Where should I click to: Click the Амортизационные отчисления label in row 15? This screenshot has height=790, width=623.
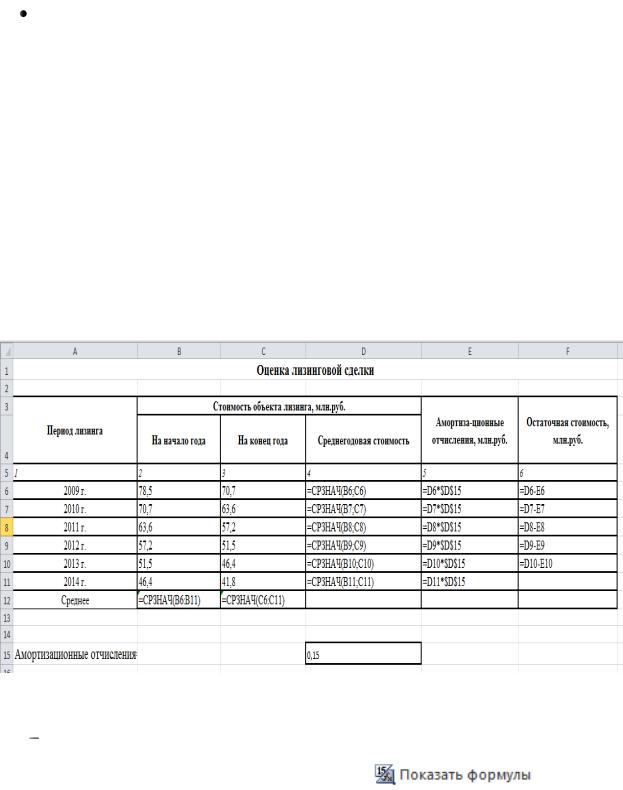click(76, 654)
